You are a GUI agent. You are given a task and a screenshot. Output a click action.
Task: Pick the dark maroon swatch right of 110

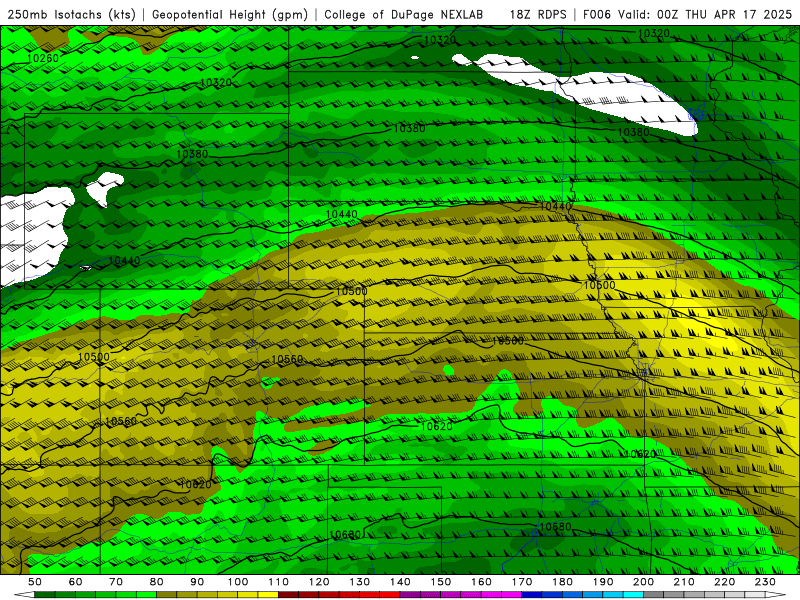tap(289, 595)
